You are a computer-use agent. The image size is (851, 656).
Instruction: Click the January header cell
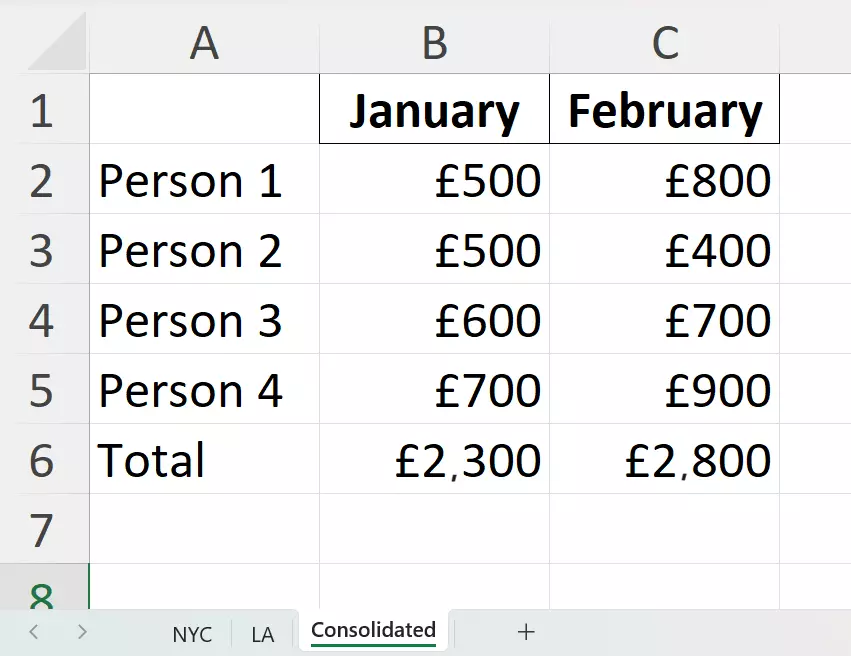click(x=433, y=110)
